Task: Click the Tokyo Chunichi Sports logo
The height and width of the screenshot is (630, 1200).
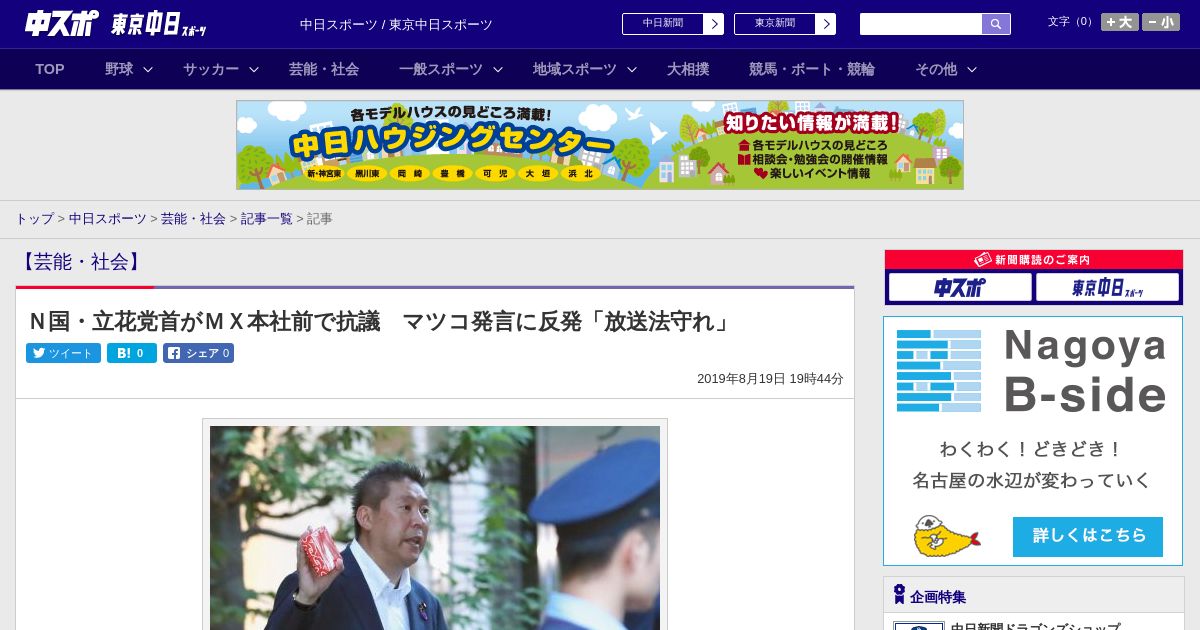Action: [158, 25]
